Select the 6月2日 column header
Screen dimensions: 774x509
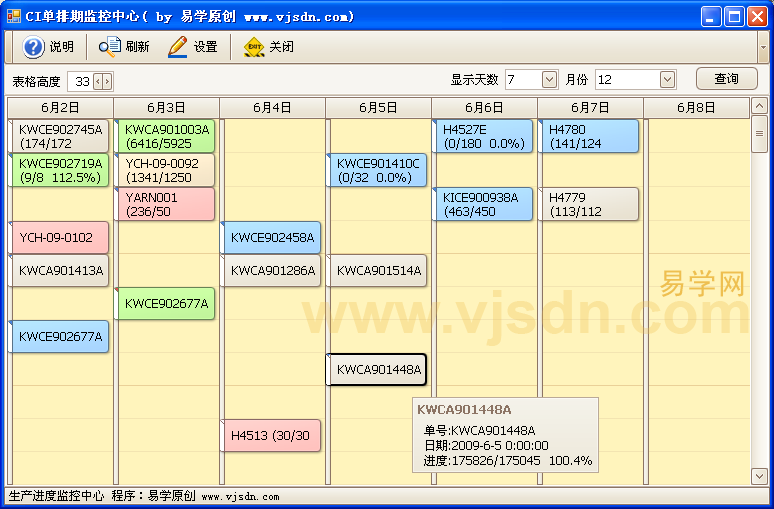61,107
